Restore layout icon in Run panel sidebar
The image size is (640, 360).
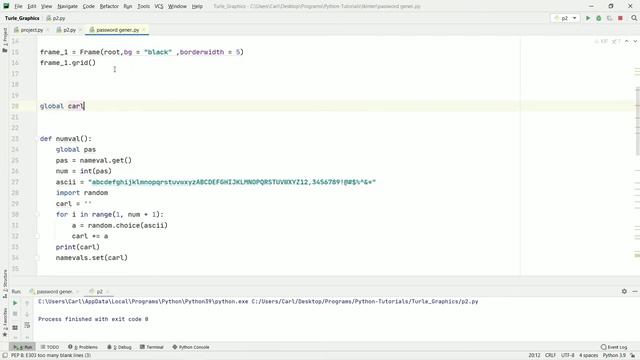(x=15, y=327)
